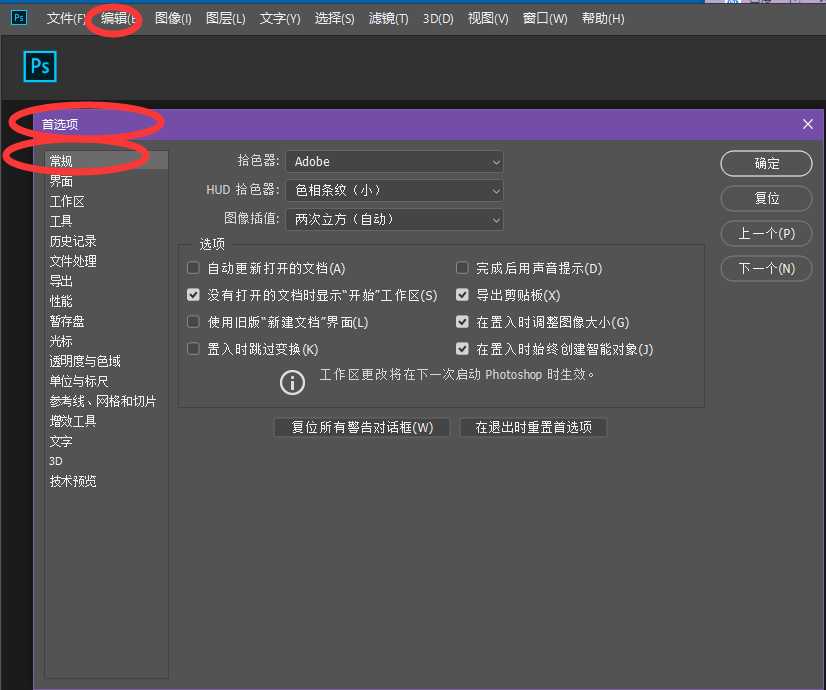Select 暂存盘 category
This screenshot has width=826, height=690.
coord(67,321)
